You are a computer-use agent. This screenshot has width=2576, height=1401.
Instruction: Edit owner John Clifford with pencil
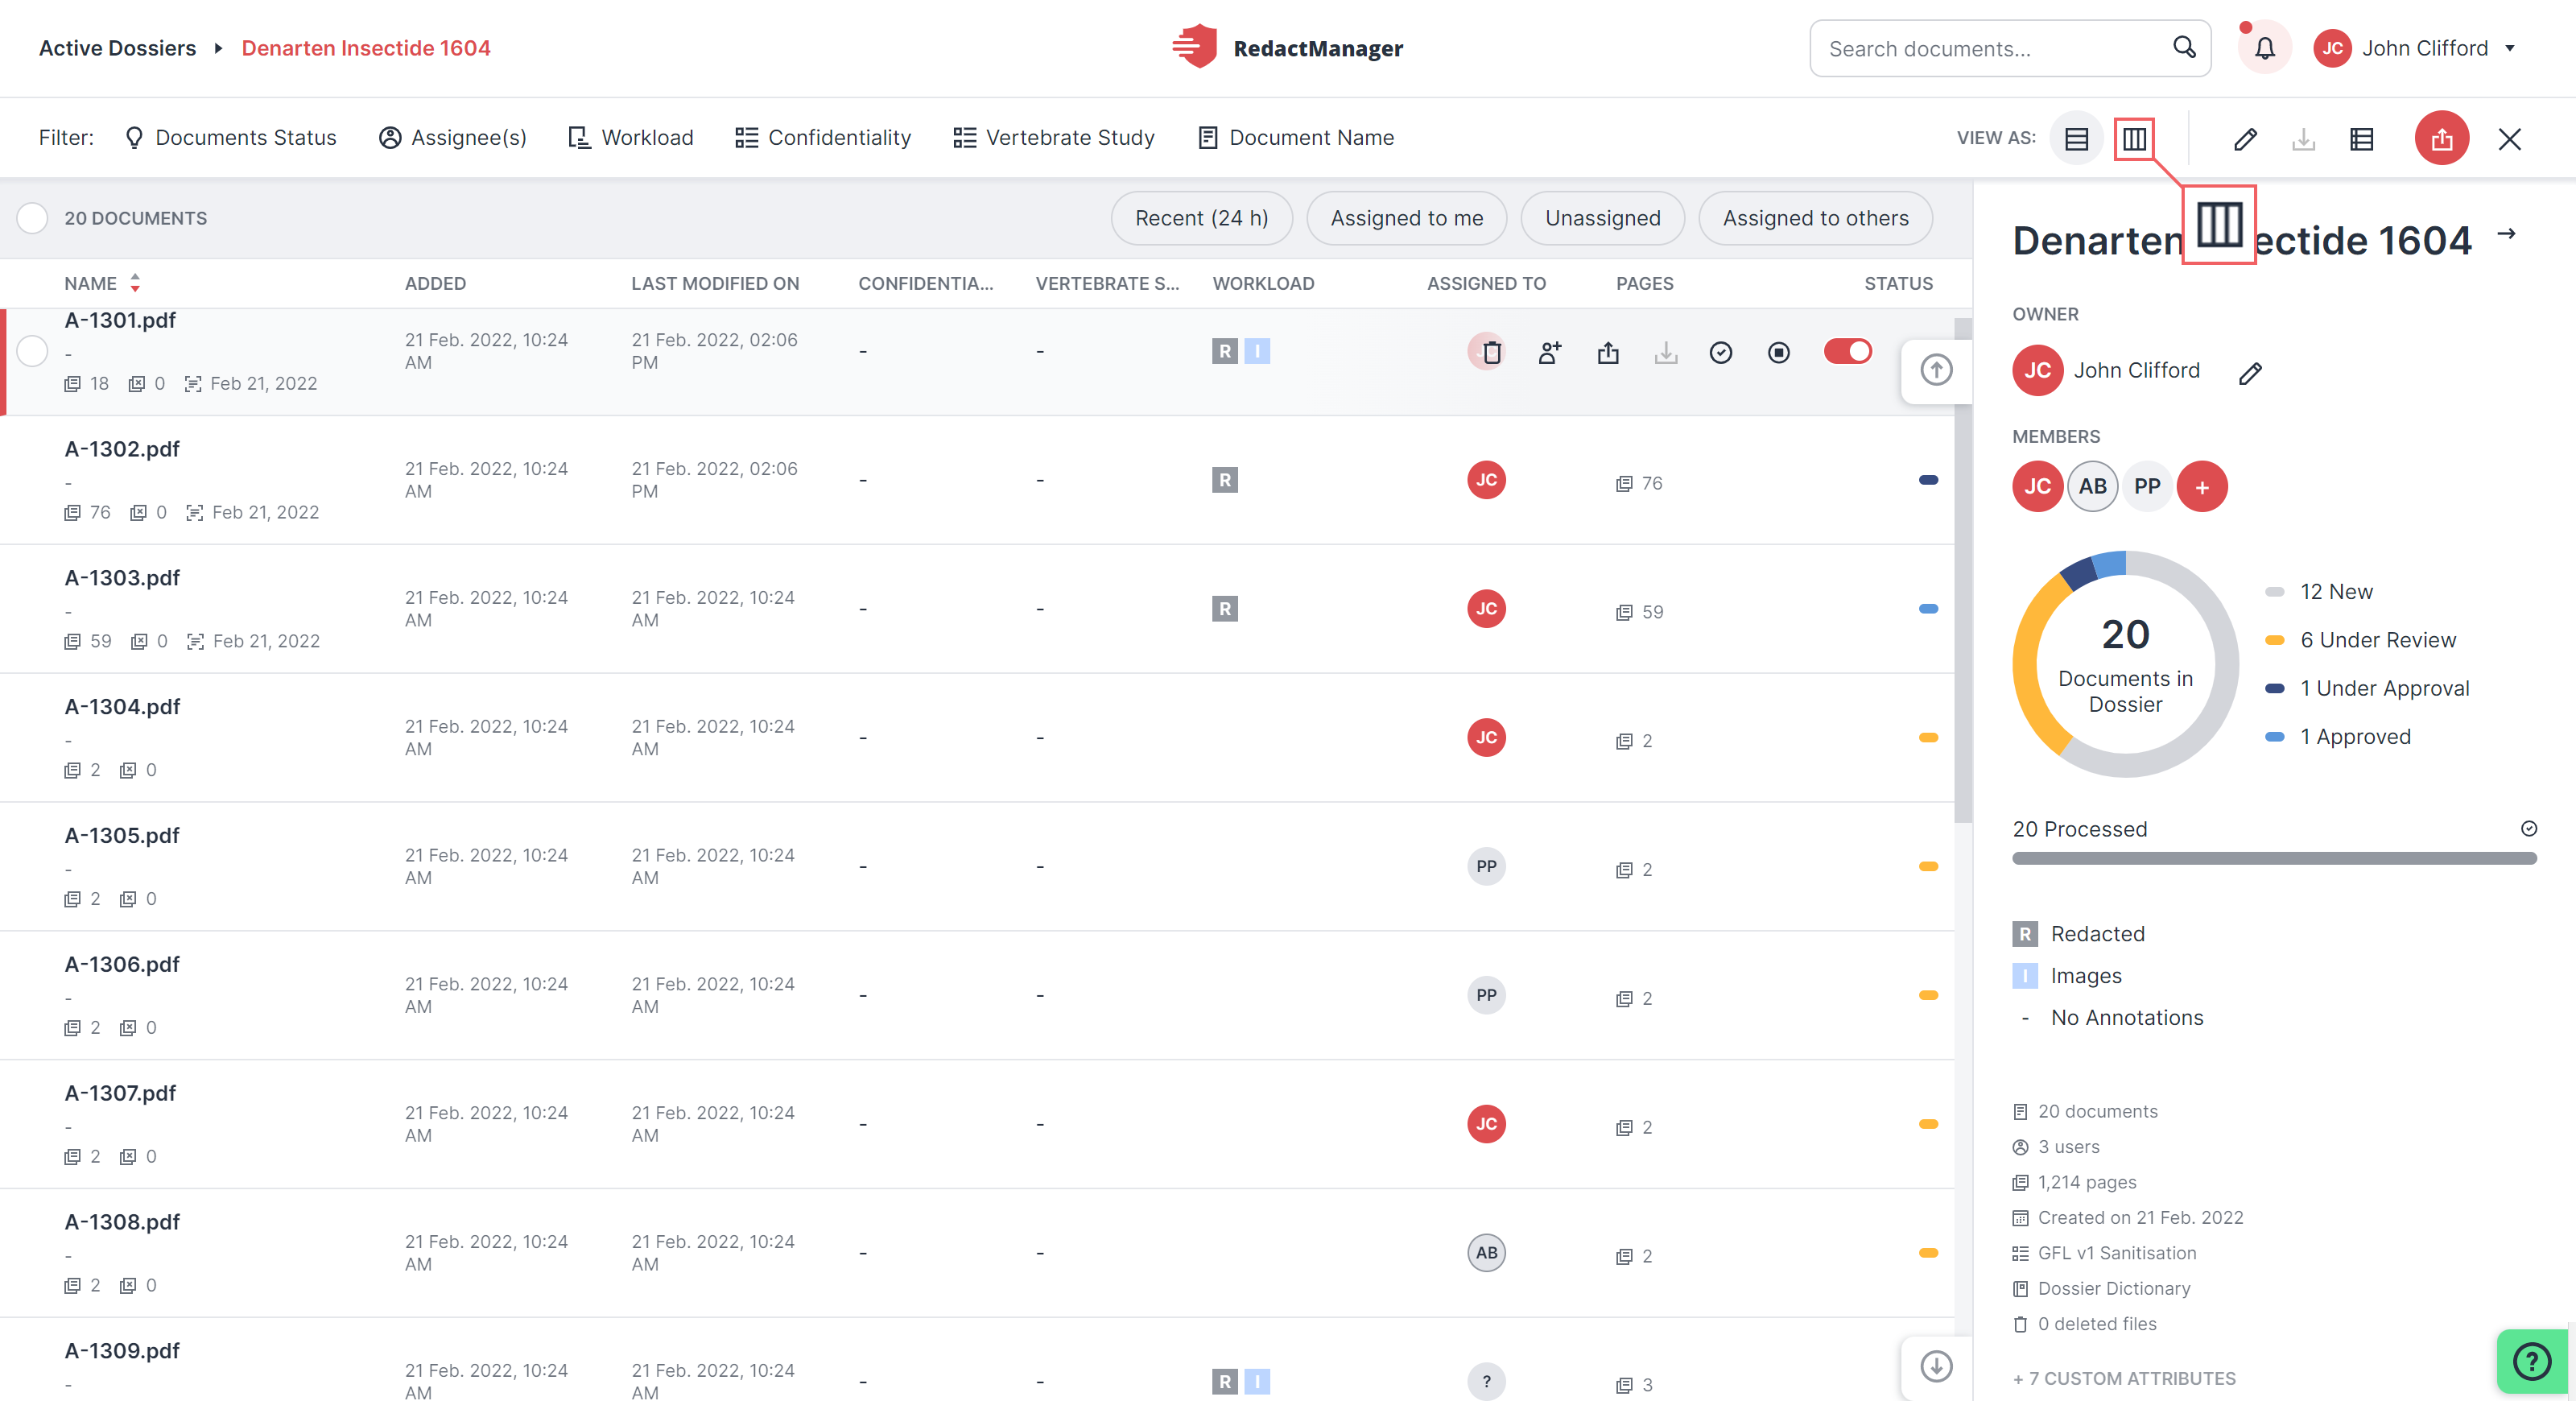tap(2250, 373)
